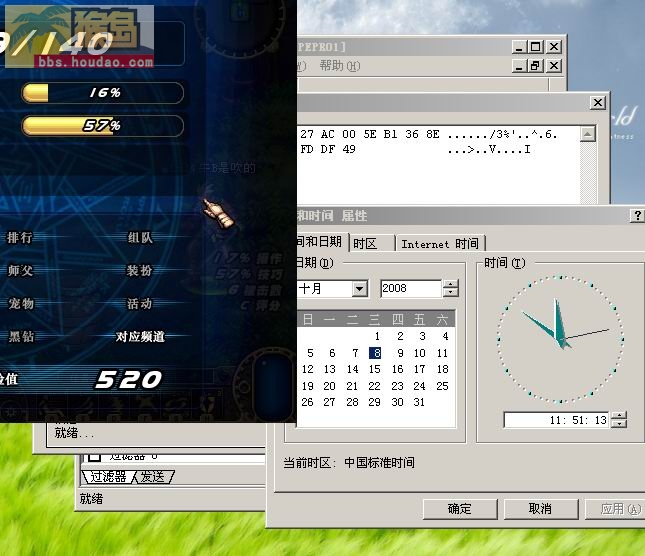Decrease the year with spinner down arrow
Viewport: 645px width, 556px height.
coord(451,292)
